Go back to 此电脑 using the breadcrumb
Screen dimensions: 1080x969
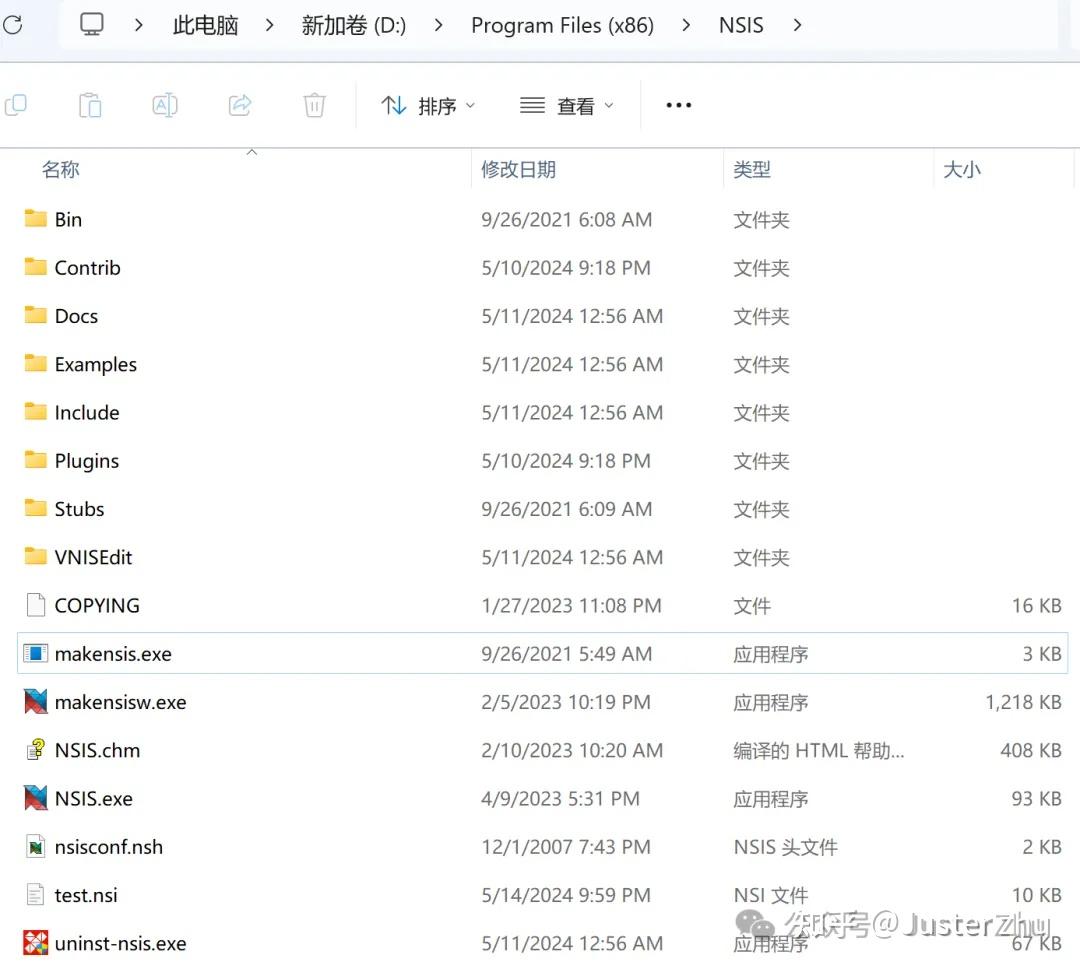(205, 25)
